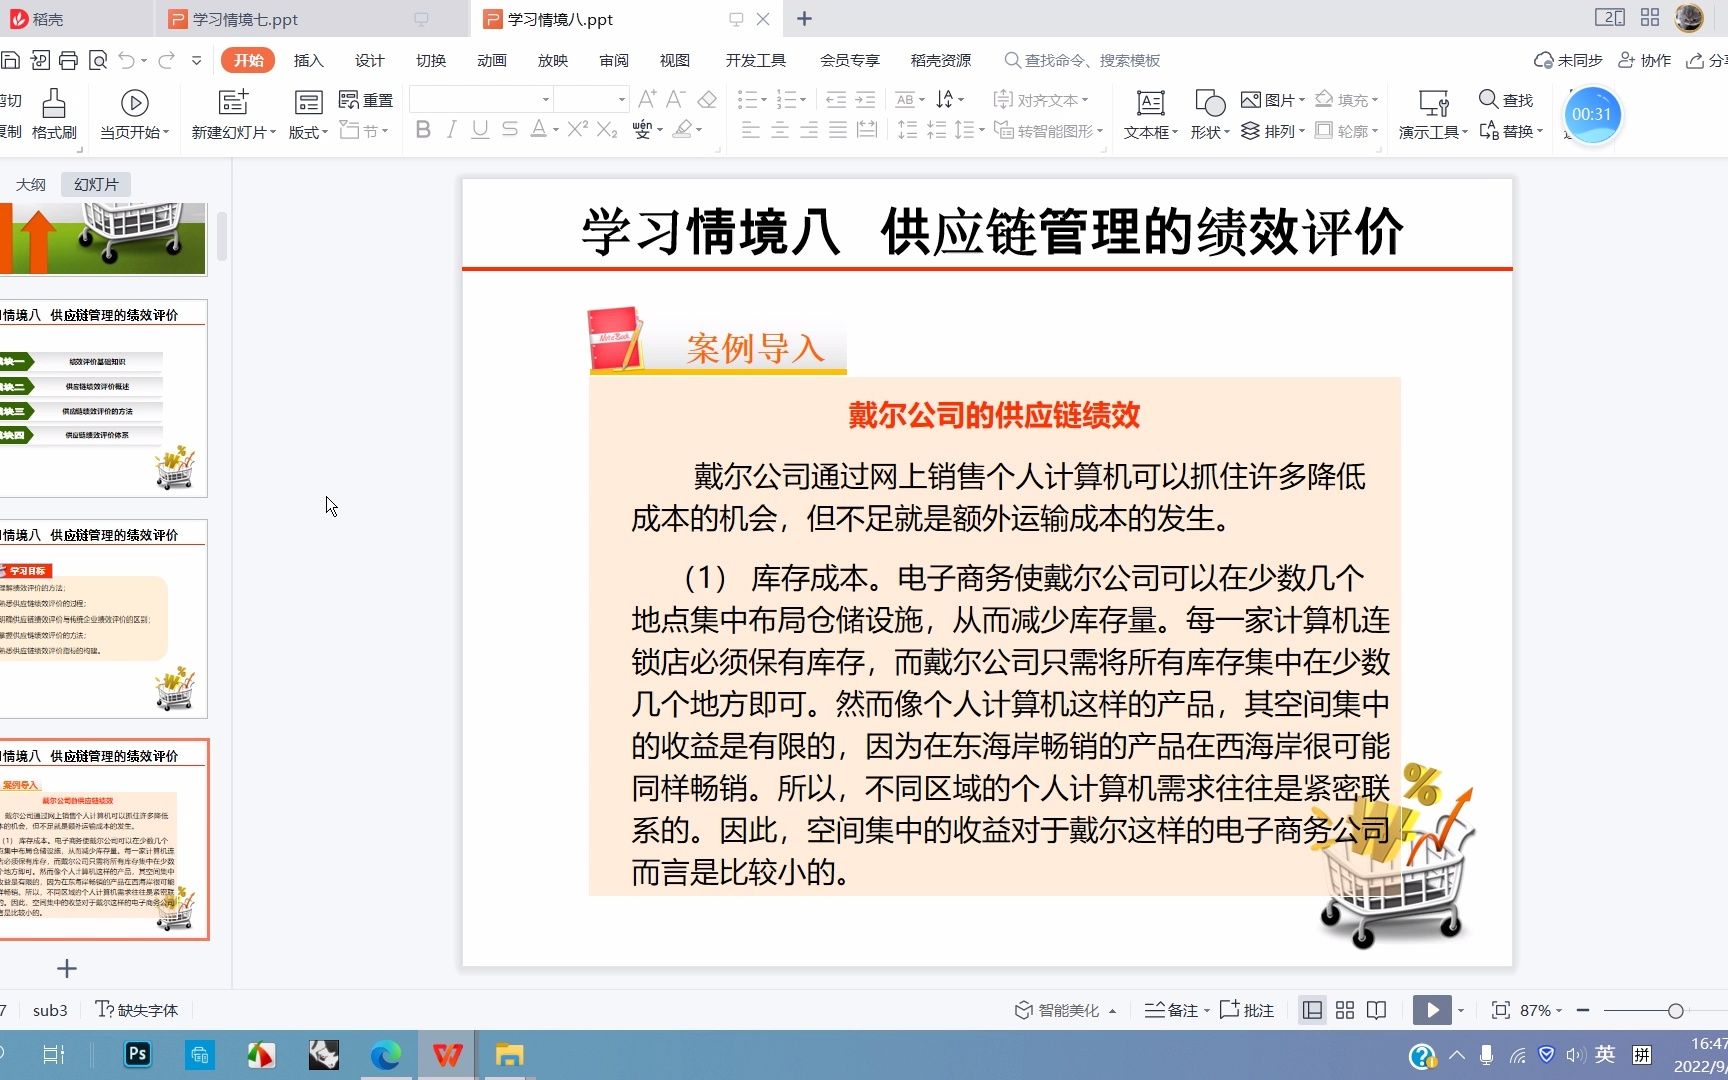Toggle Strikethrough text formatting
Screen dimensions: 1728x1080
coord(509,129)
